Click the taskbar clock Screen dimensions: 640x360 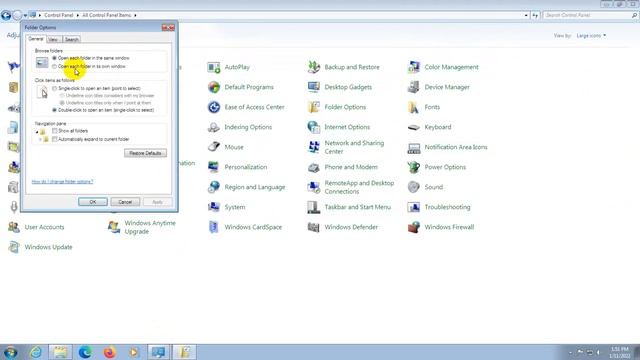[620, 352]
